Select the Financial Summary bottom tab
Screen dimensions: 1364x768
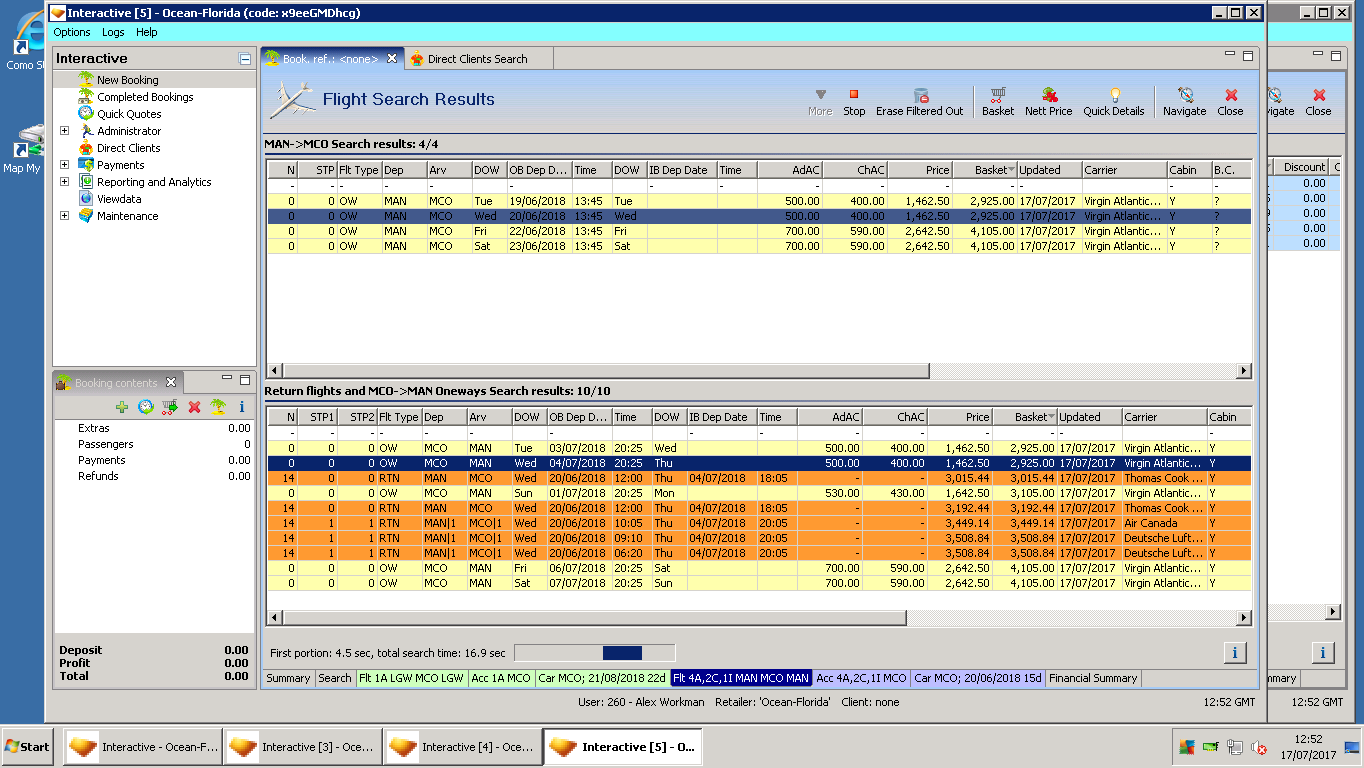tap(1092, 678)
